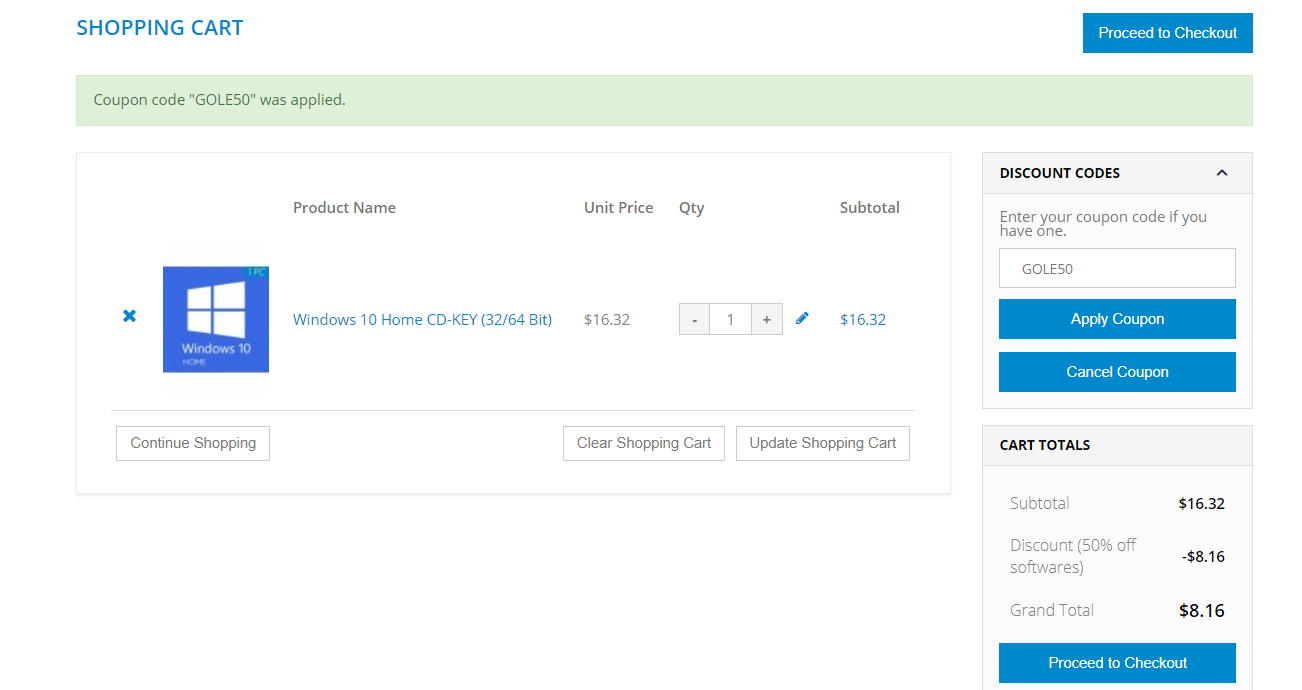Apply the coupon code
1302x690 pixels.
tap(1117, 319)
